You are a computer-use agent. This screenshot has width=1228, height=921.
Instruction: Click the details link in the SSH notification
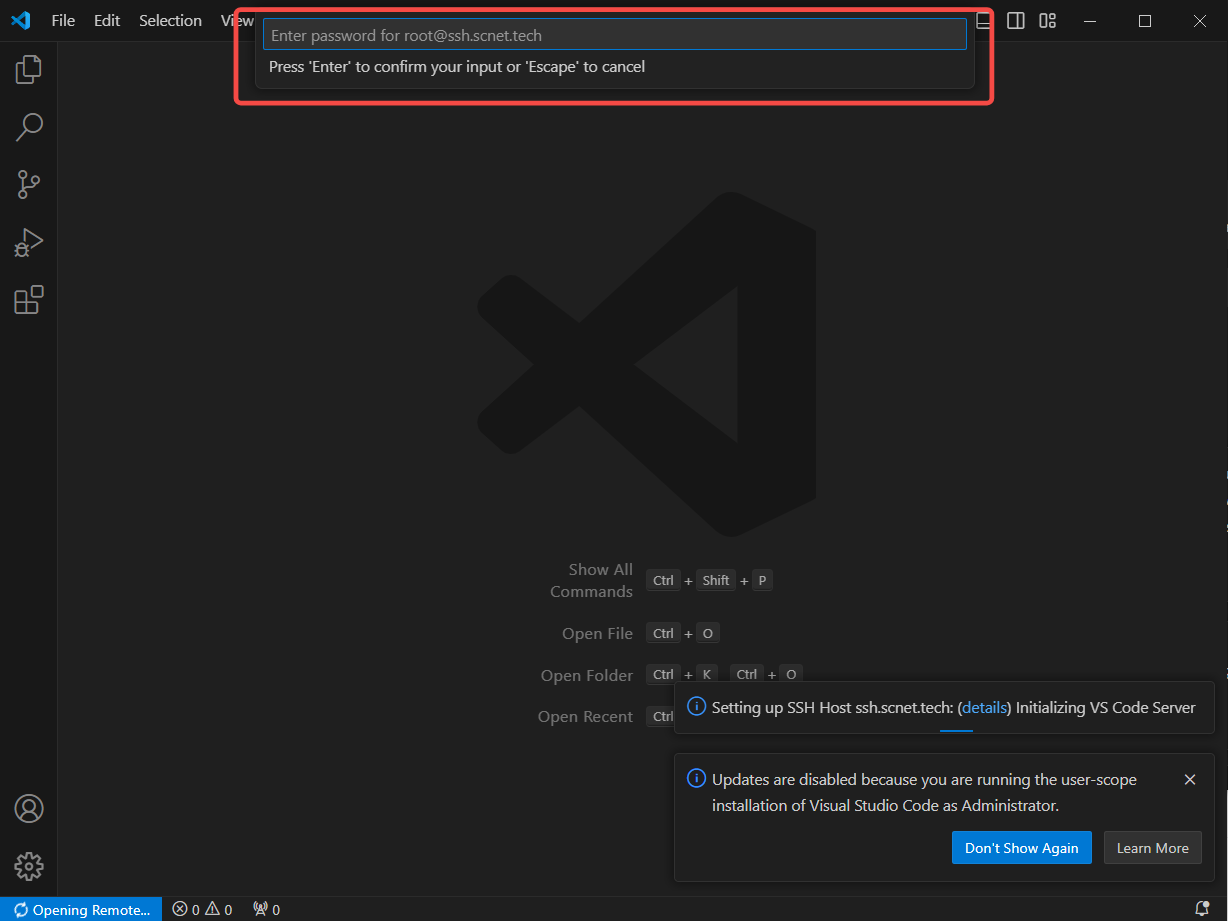click(x=984, y=707)
